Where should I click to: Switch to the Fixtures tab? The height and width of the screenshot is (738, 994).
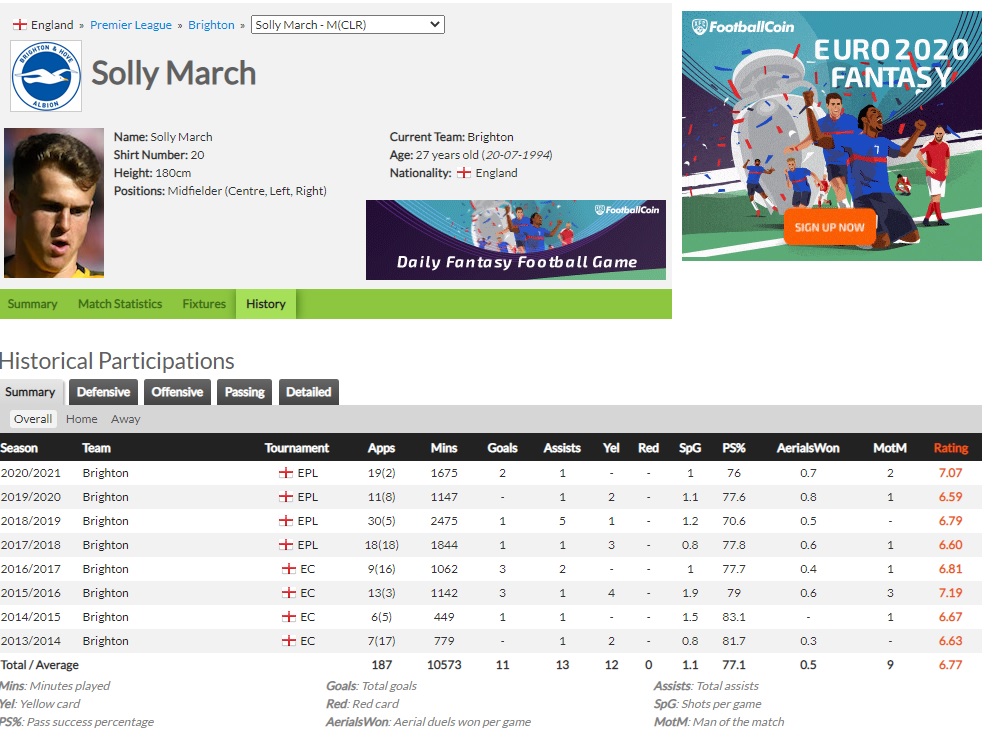click(204, 304)
